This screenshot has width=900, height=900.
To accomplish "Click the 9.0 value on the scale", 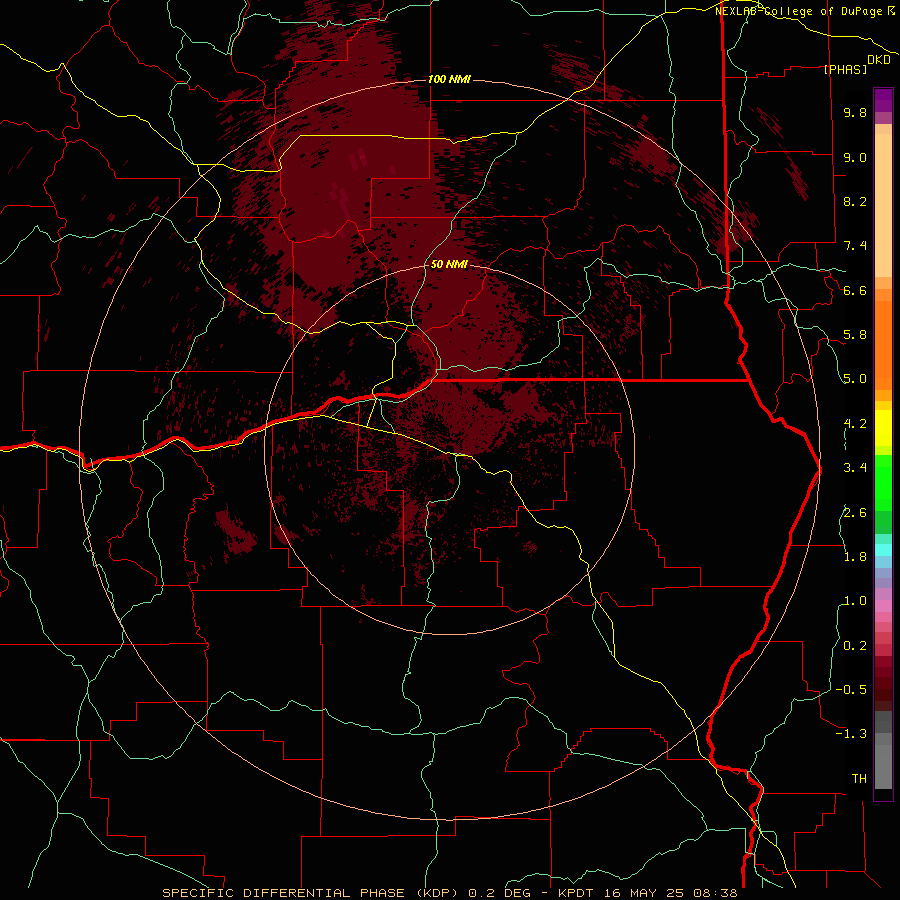I will pos(855,157).
